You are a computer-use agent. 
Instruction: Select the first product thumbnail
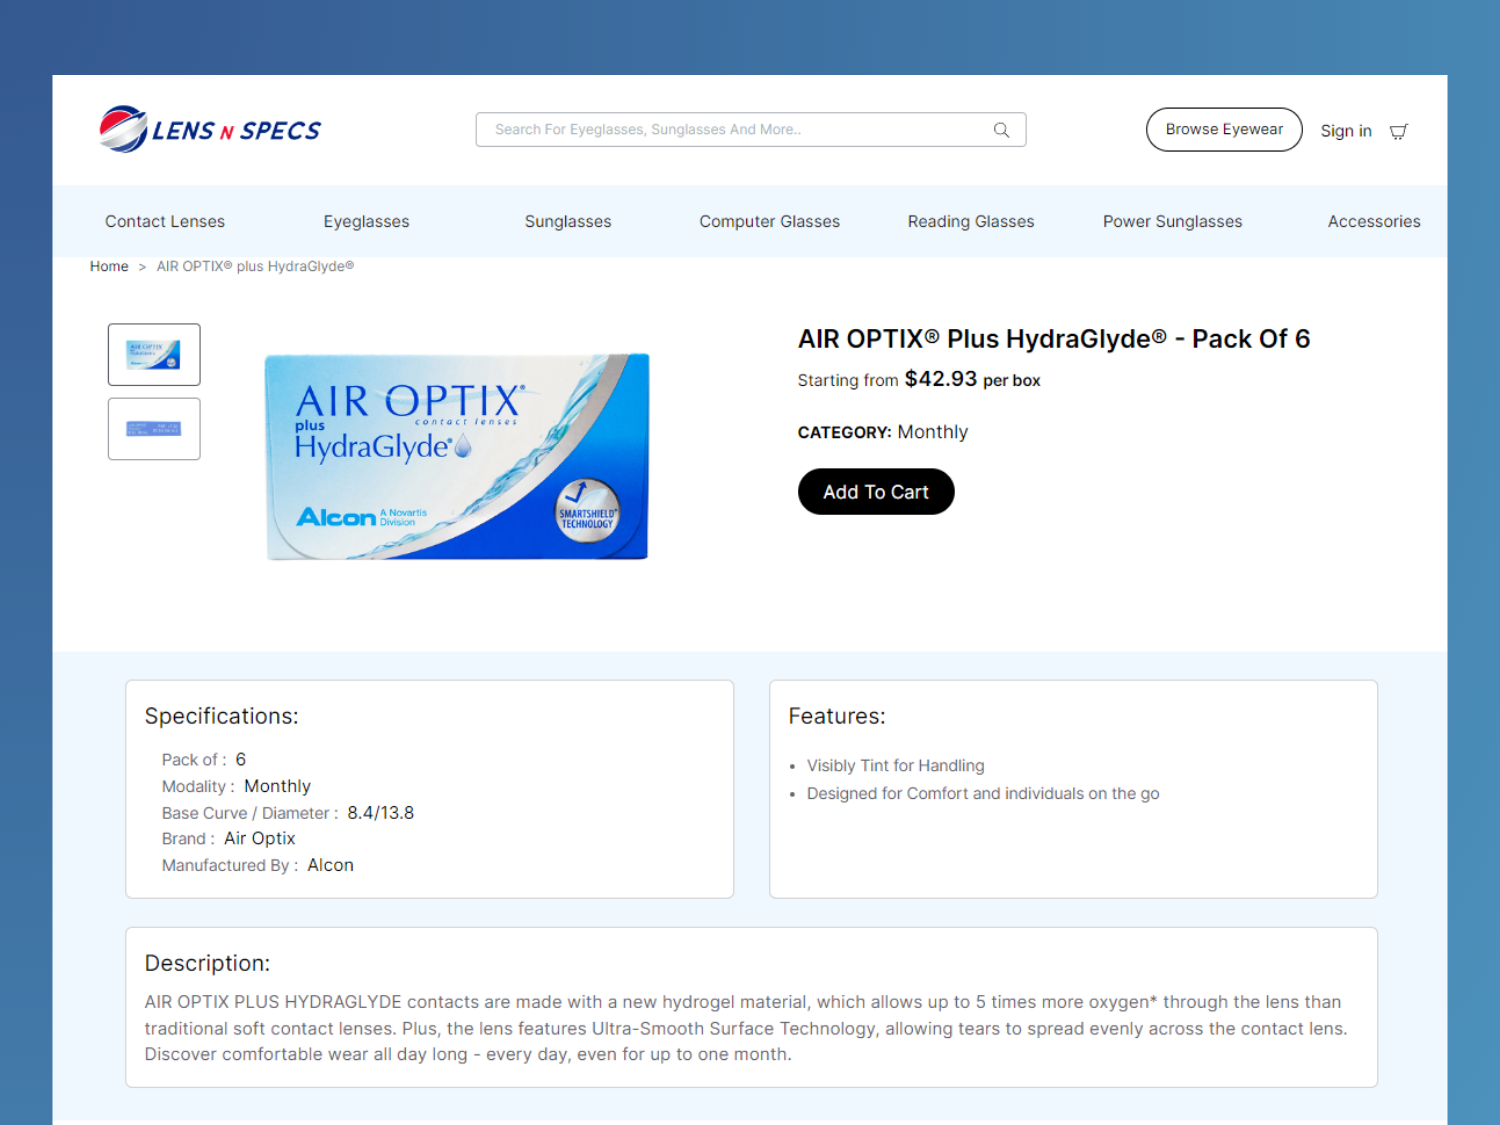(154, 355)
